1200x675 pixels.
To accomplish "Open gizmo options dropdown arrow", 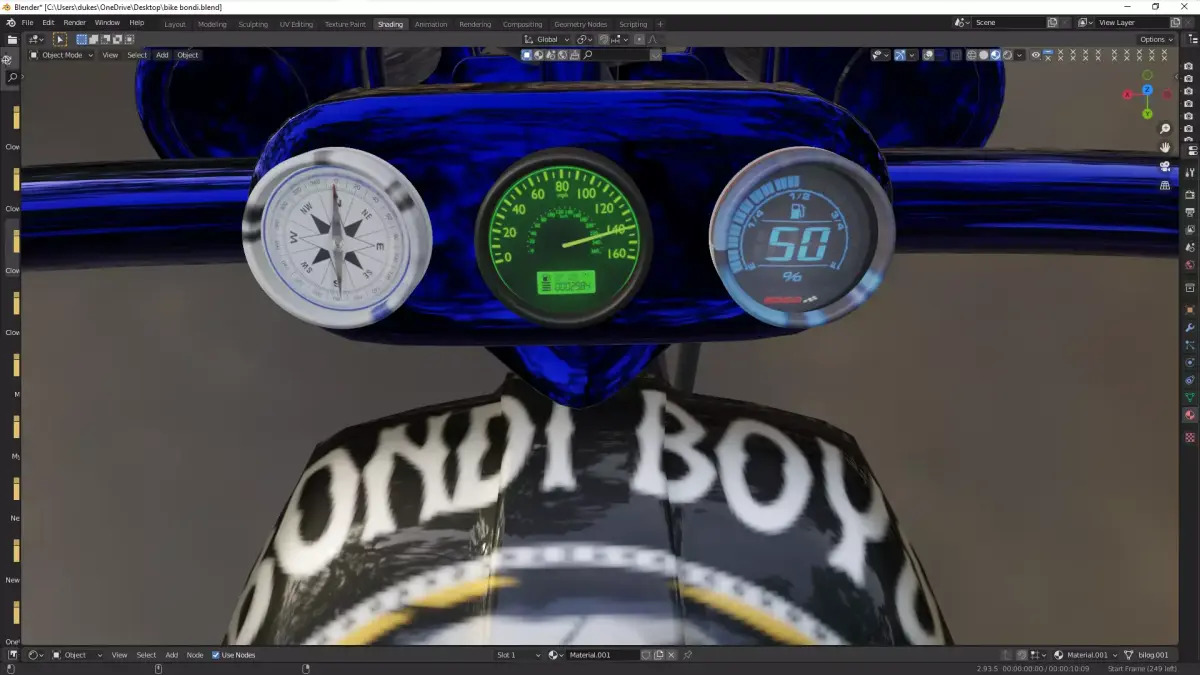I will coord(910,55).
